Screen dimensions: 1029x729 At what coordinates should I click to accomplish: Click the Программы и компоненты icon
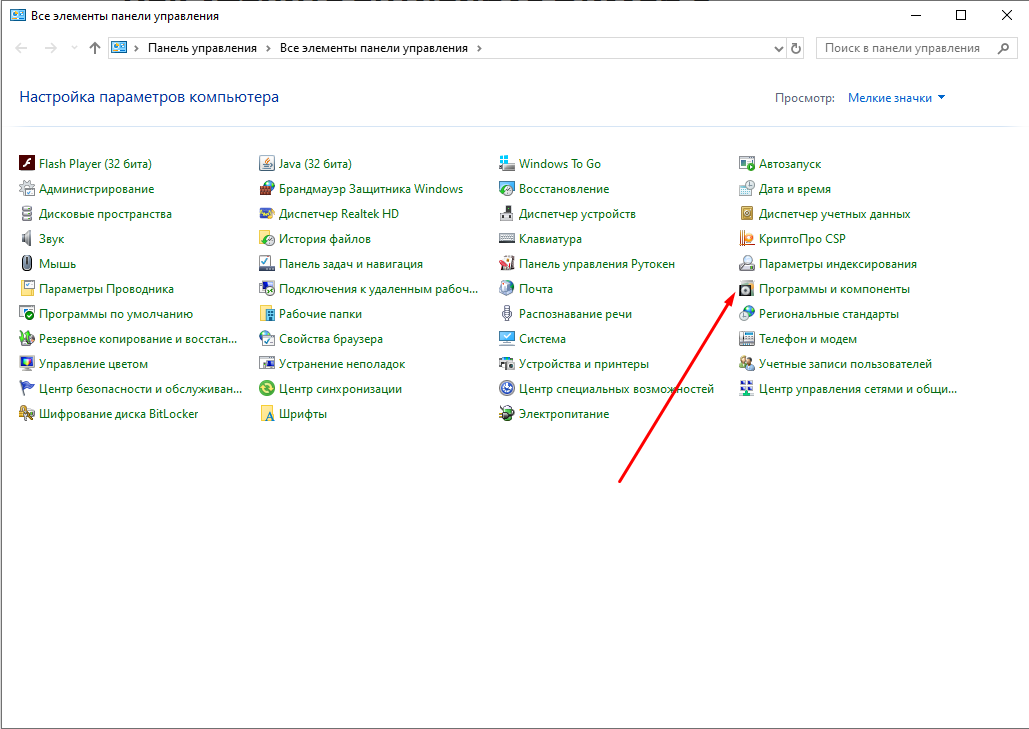click(x=747, y=289)
